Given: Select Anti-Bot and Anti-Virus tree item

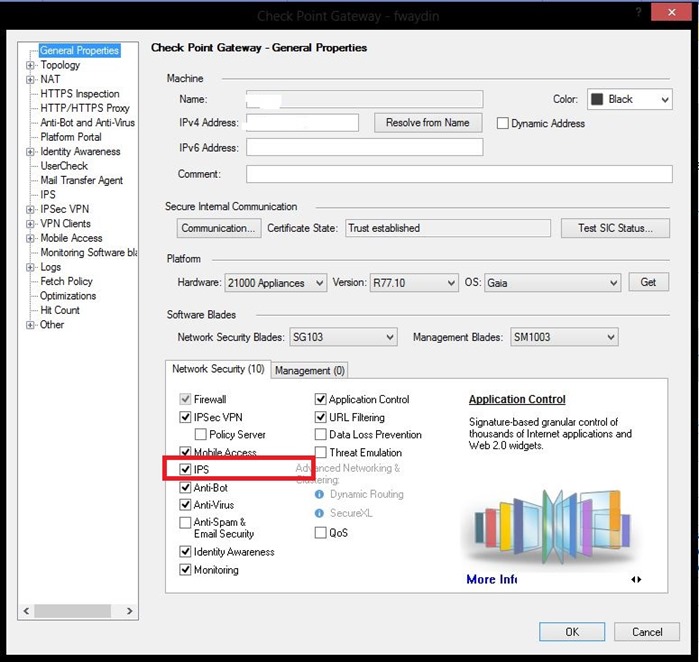Looking at the screenshot, I should [x=87, y=123].
